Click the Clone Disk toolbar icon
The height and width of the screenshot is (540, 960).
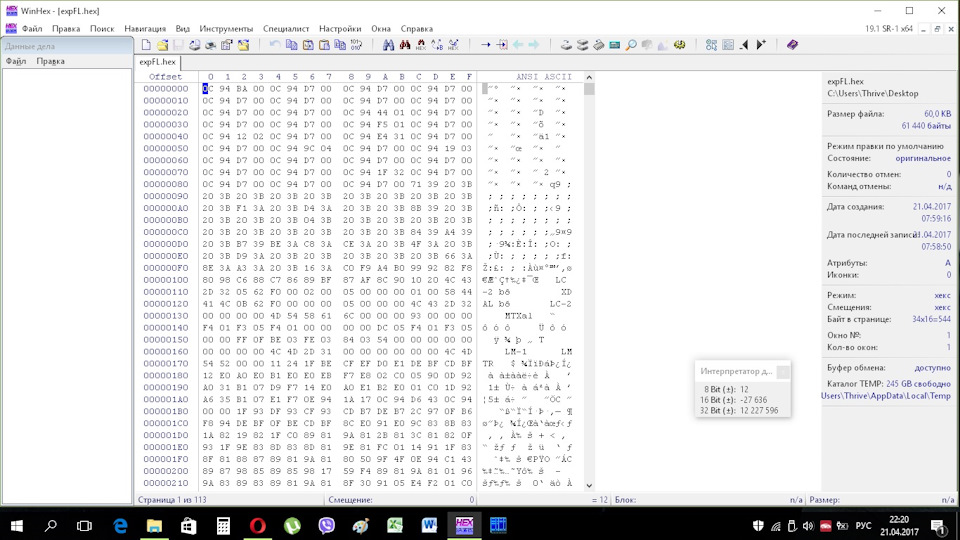pos(582,45)
